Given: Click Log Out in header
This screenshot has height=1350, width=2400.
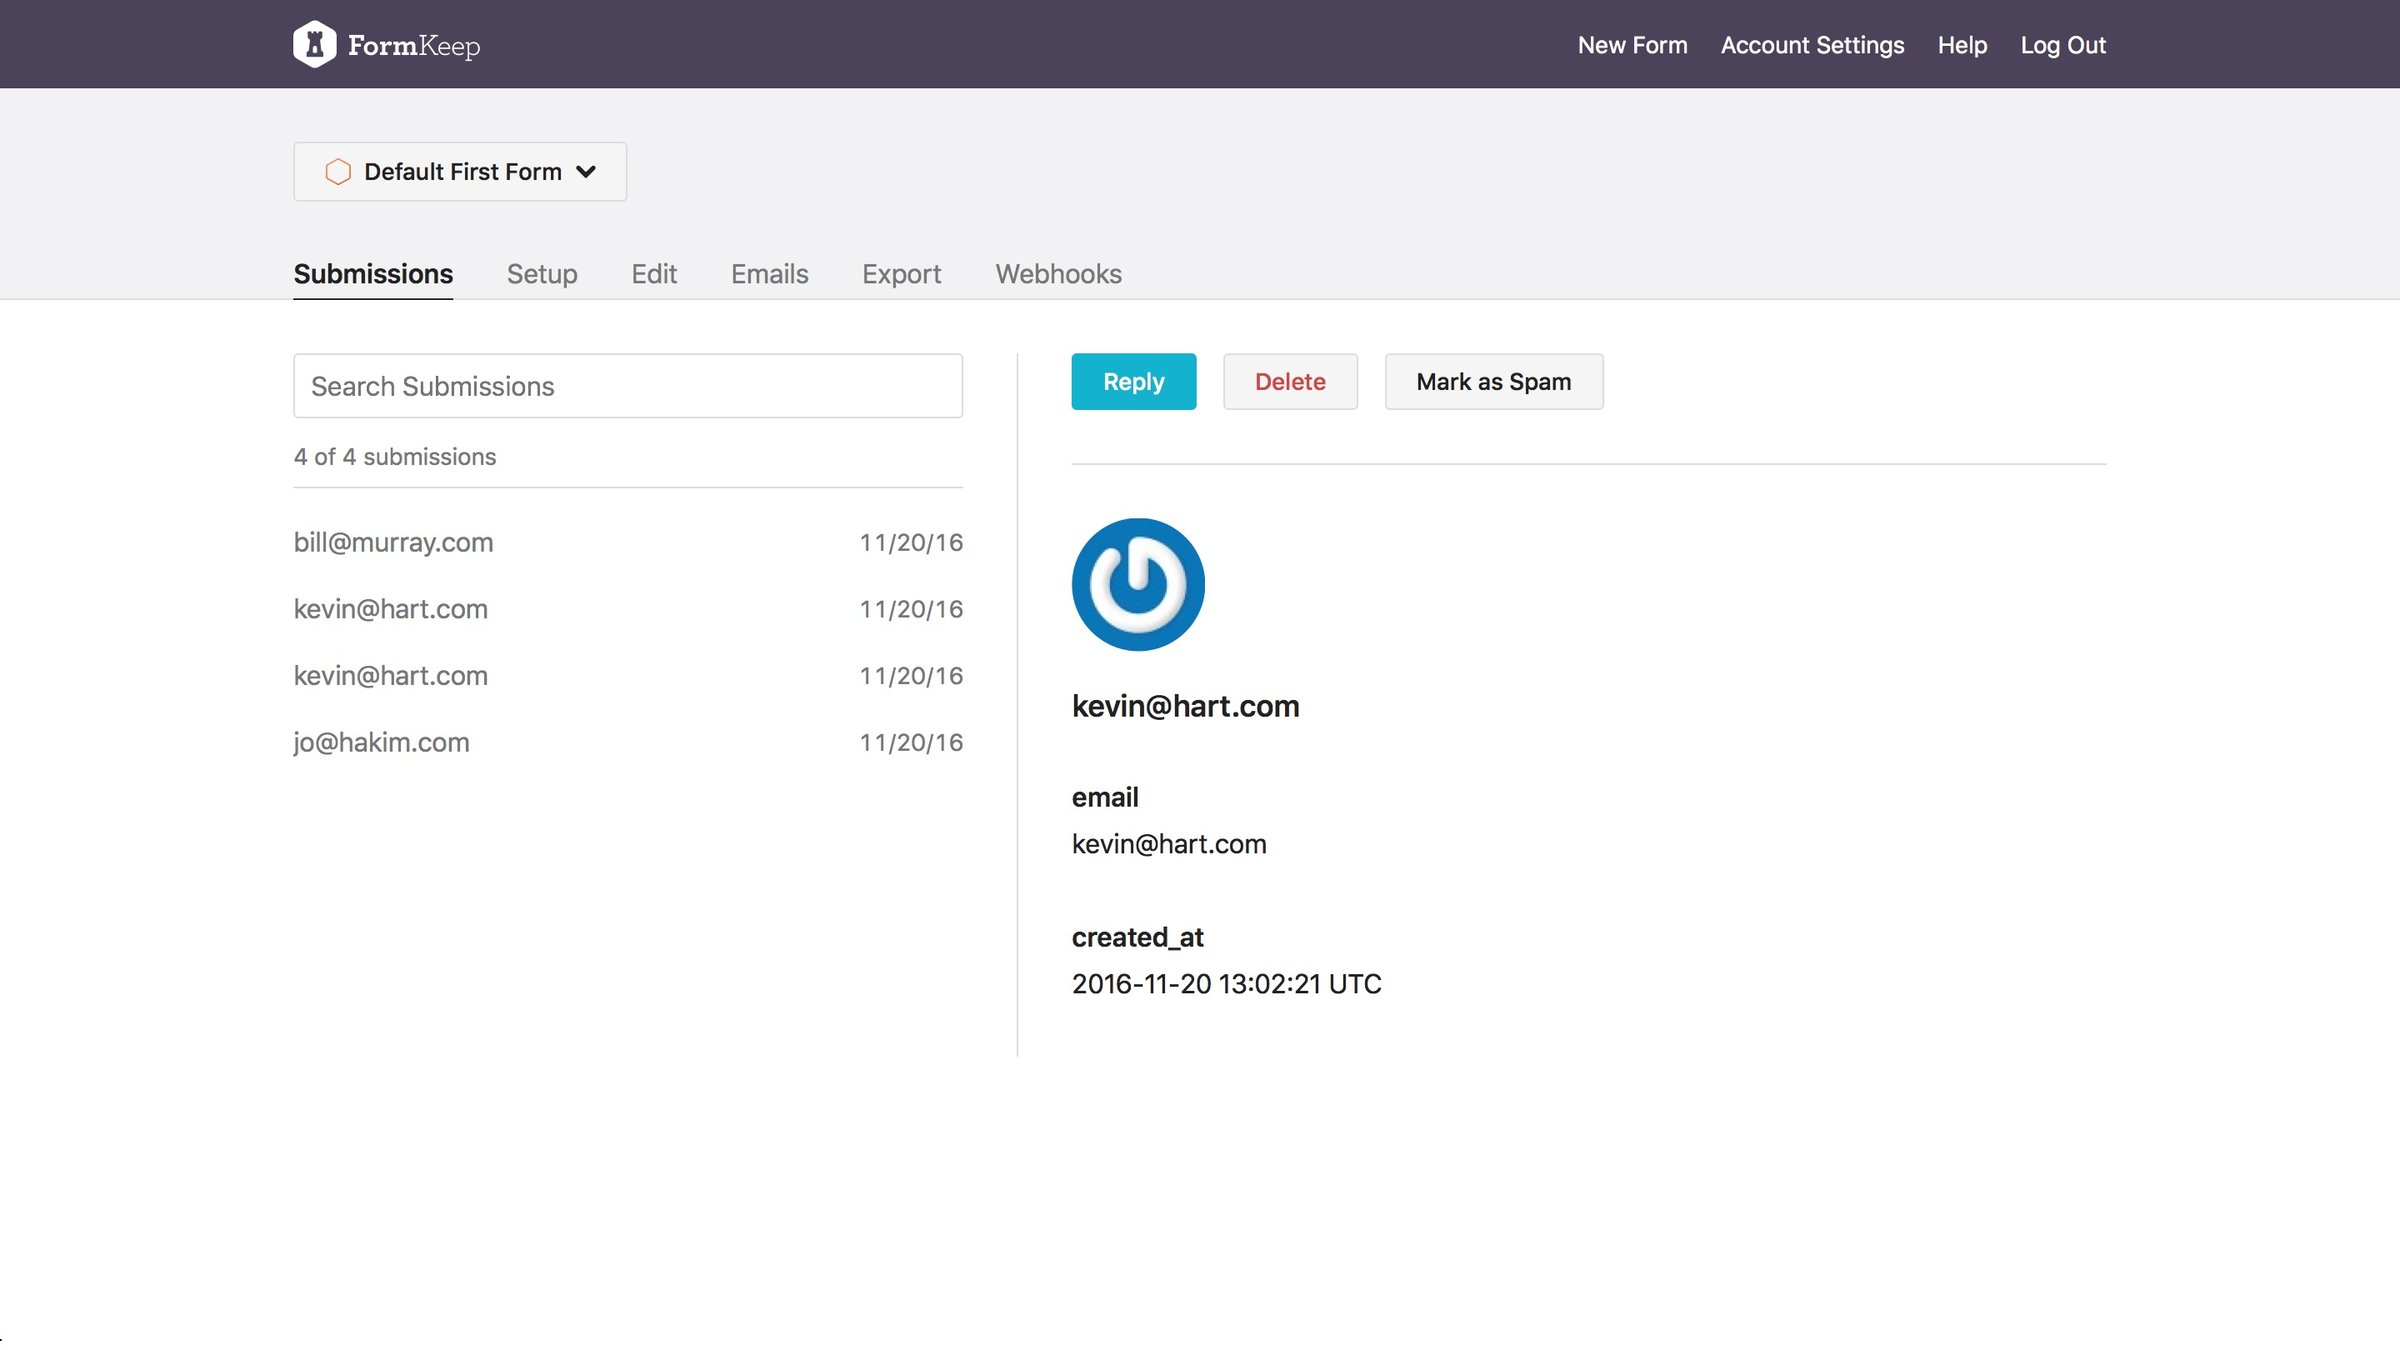Looking at the screenshot, I should click(x=2063, y=45).
